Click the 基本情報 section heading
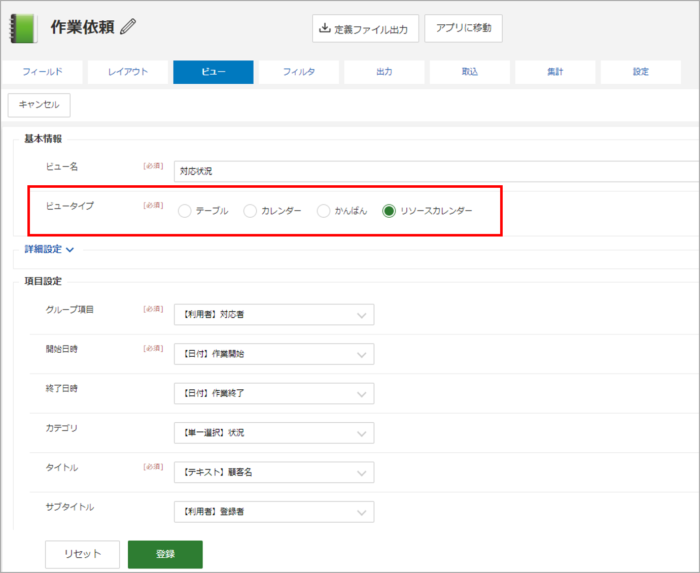 [x=43, y=139]
